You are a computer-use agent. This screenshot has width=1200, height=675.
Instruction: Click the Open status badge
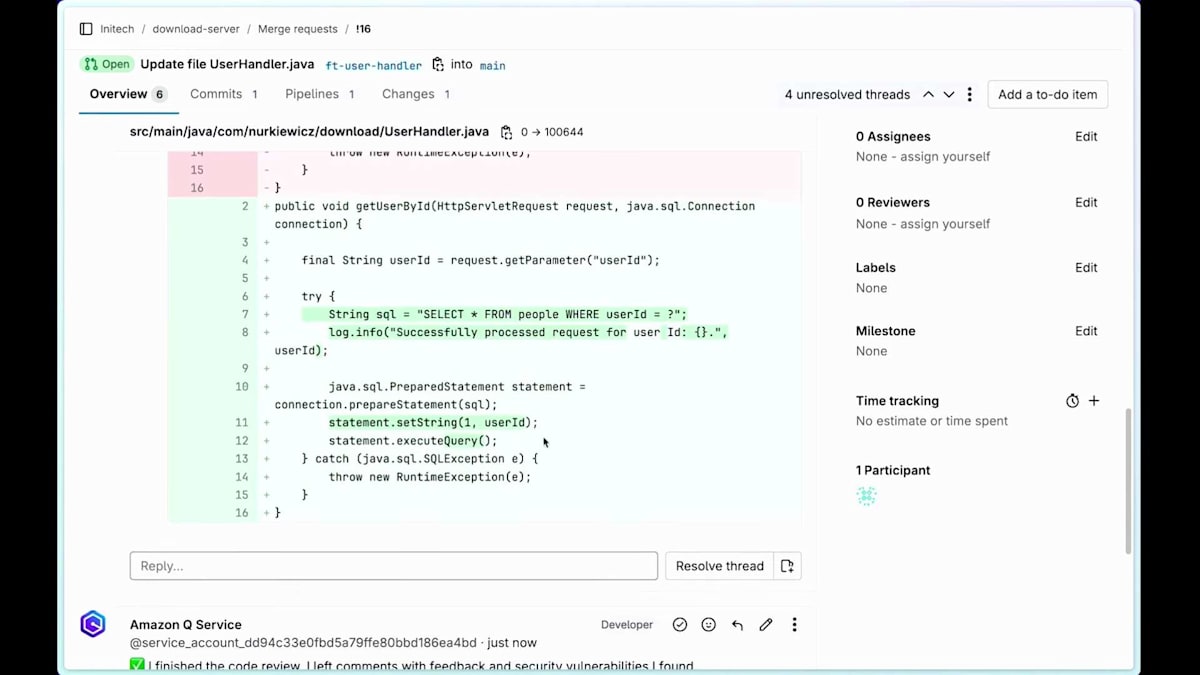pos(105,64)
